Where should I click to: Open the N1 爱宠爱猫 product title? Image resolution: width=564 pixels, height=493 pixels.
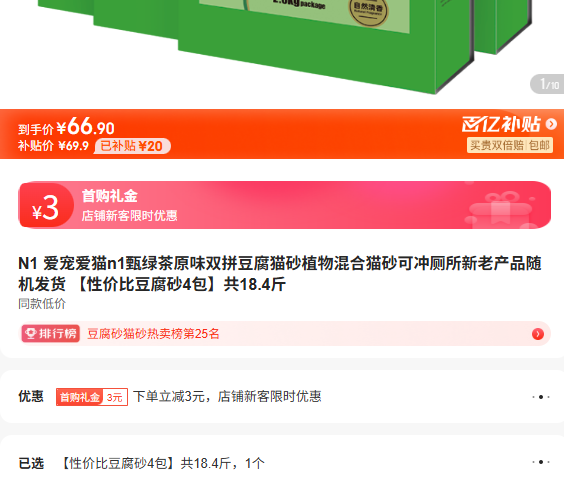(280, 274)
